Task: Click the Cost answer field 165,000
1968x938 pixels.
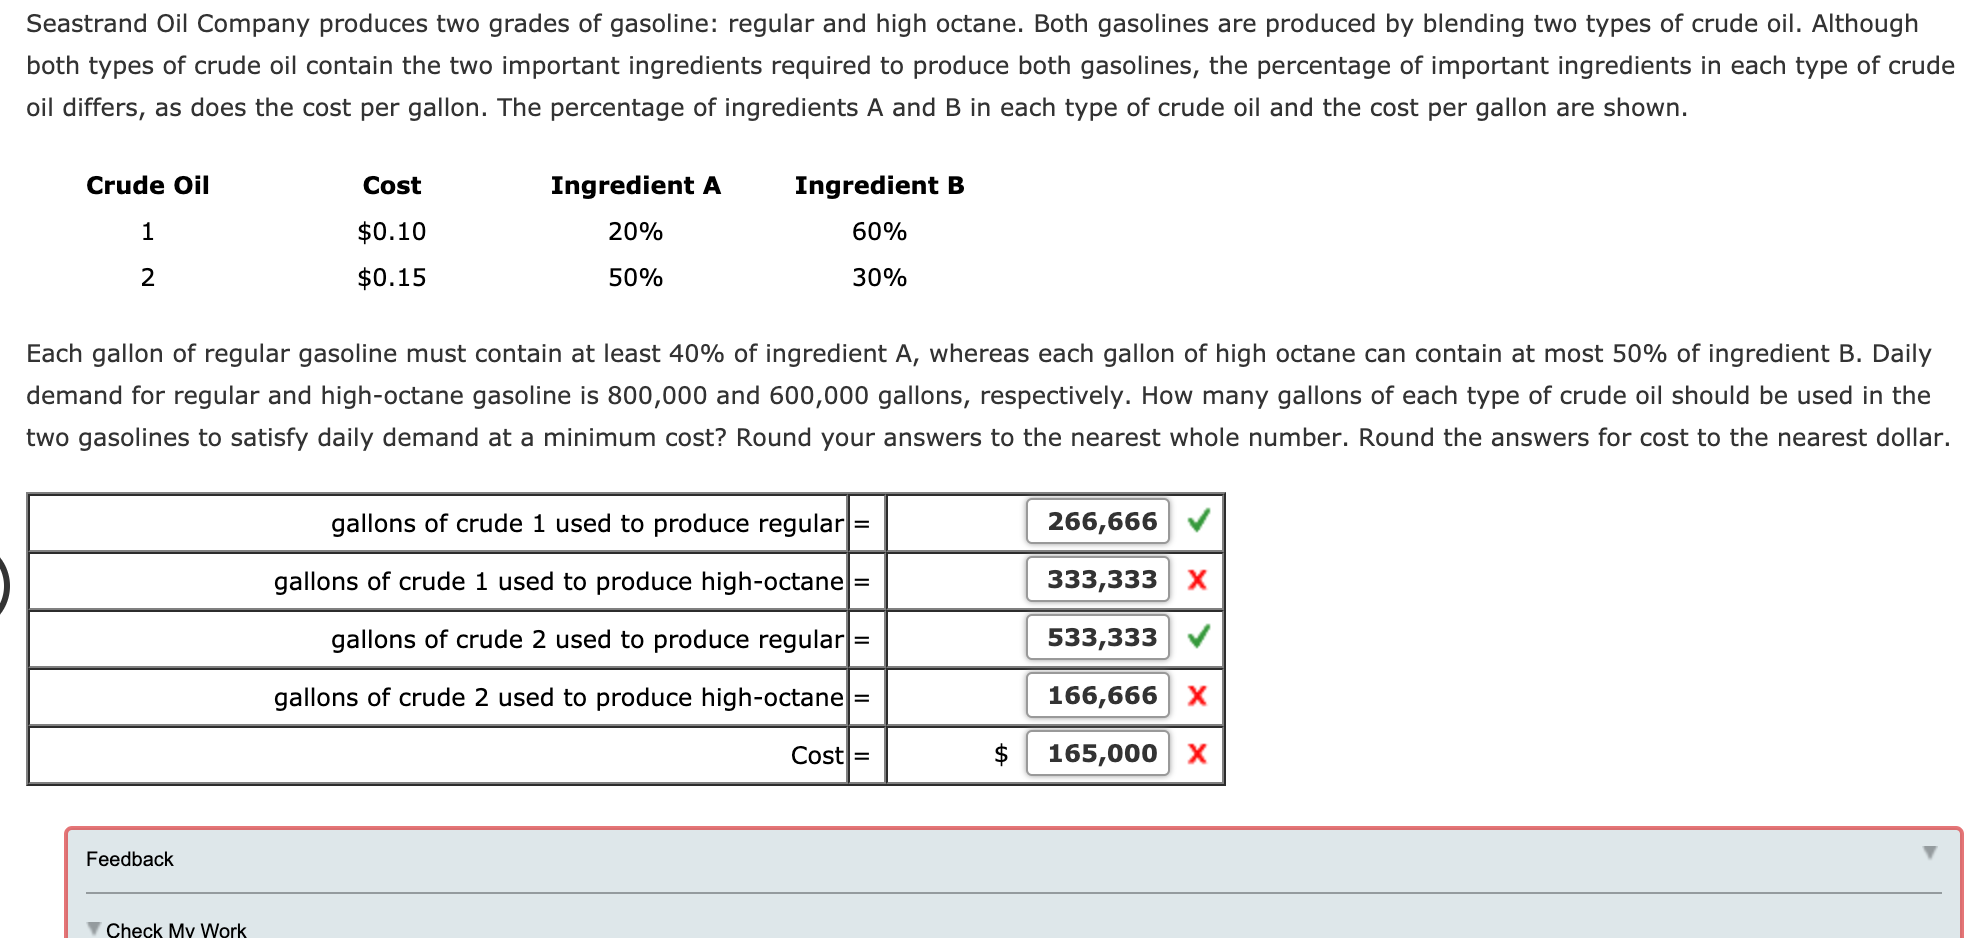Action: point(1097,753)
